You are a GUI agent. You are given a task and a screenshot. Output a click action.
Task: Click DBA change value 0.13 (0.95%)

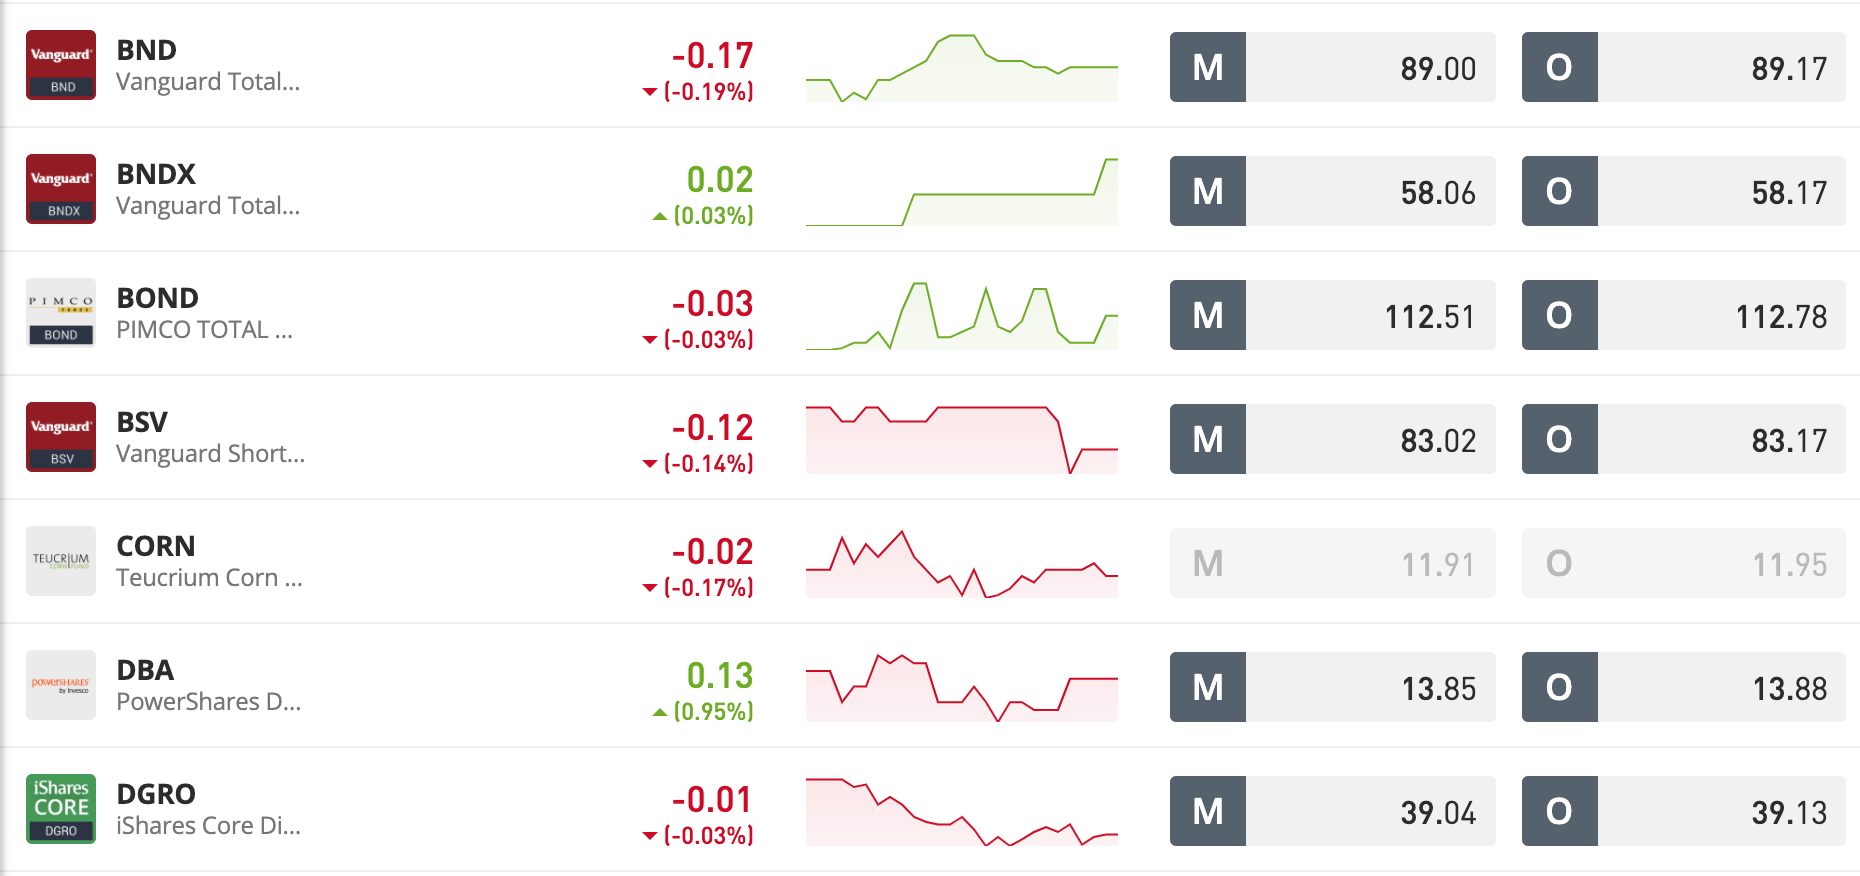tap(704, 691)
